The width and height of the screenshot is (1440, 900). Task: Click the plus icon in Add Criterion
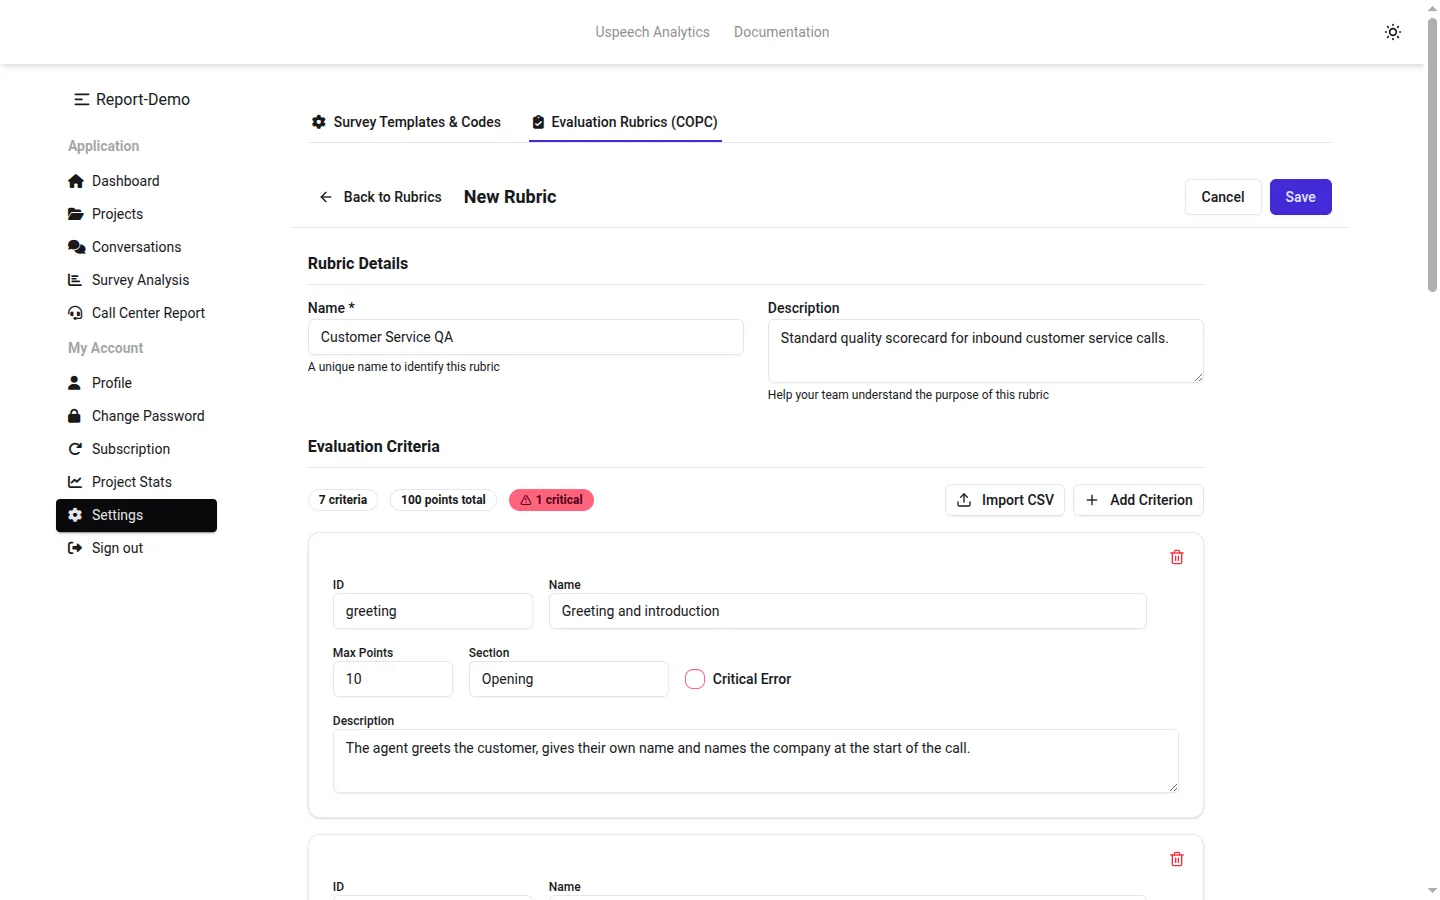click(x=1092, y=500)
